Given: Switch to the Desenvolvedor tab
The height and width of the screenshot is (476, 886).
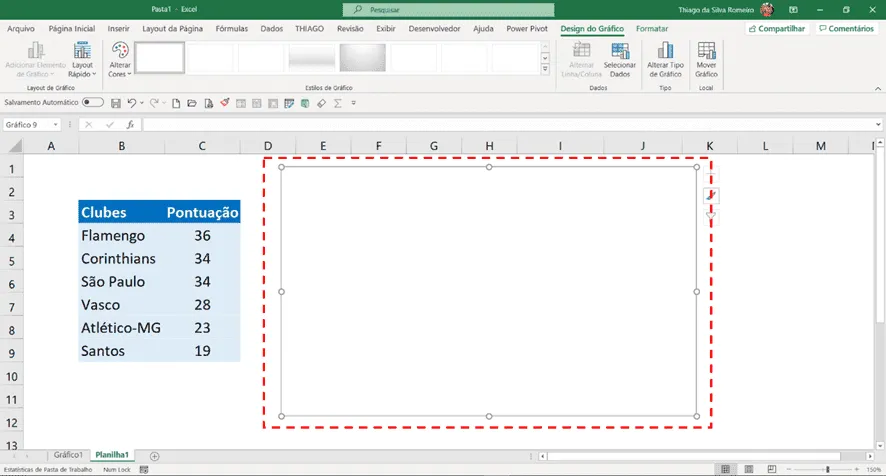Looking at the screenshot, I should click(435, 28).
